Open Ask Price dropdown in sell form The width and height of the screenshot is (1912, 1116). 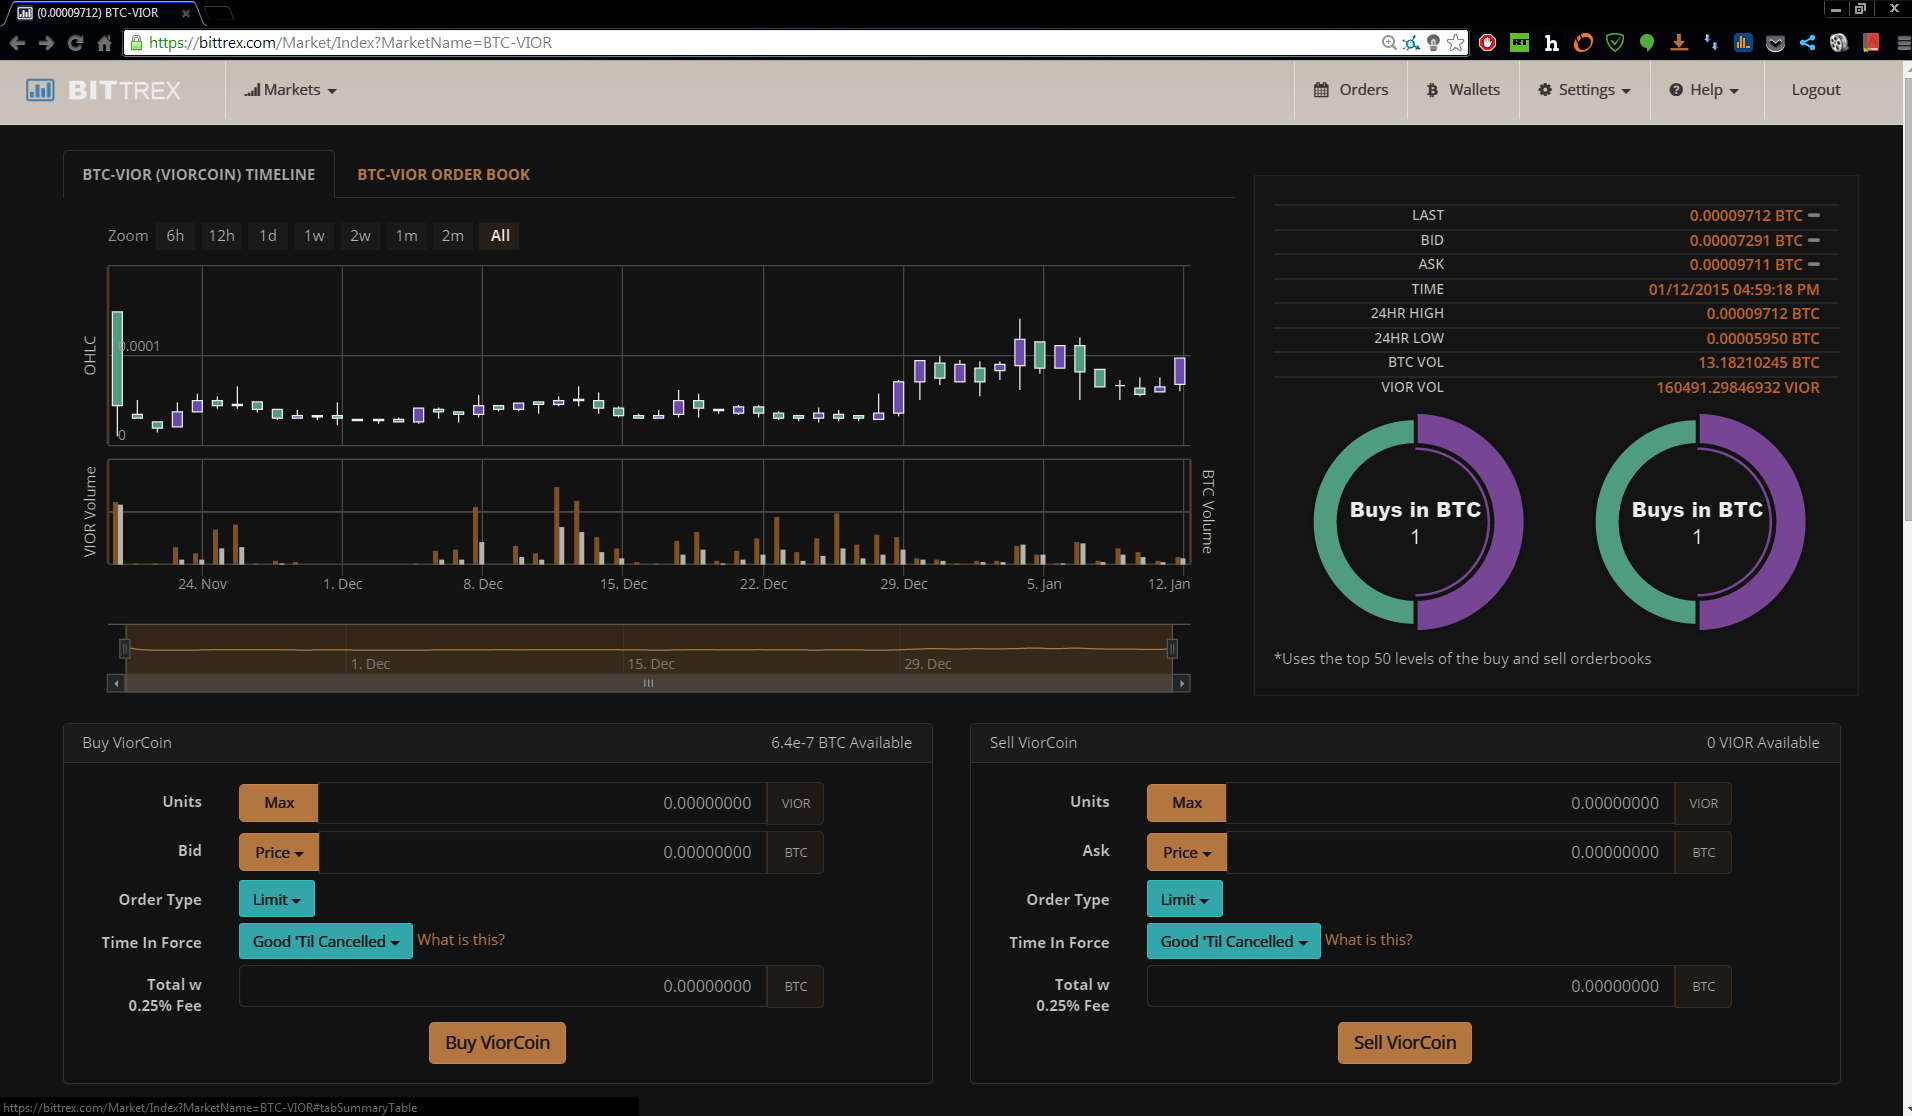(1187, 853)
